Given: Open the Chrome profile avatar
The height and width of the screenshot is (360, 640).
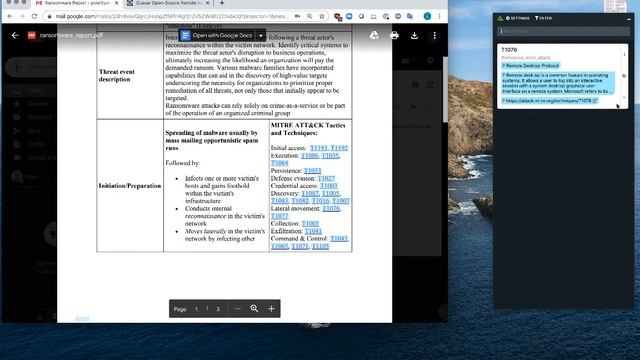Looking at the screenshot, I should (427, 16).
